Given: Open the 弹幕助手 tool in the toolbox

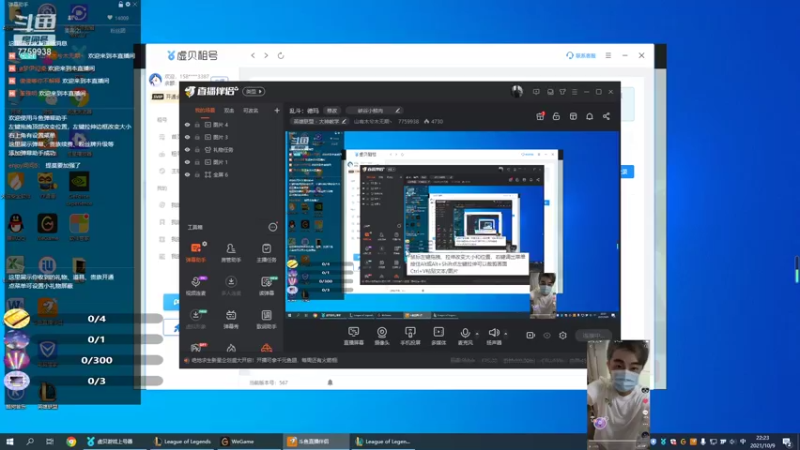Looking at the screenshot, I should tap(196, 253).
